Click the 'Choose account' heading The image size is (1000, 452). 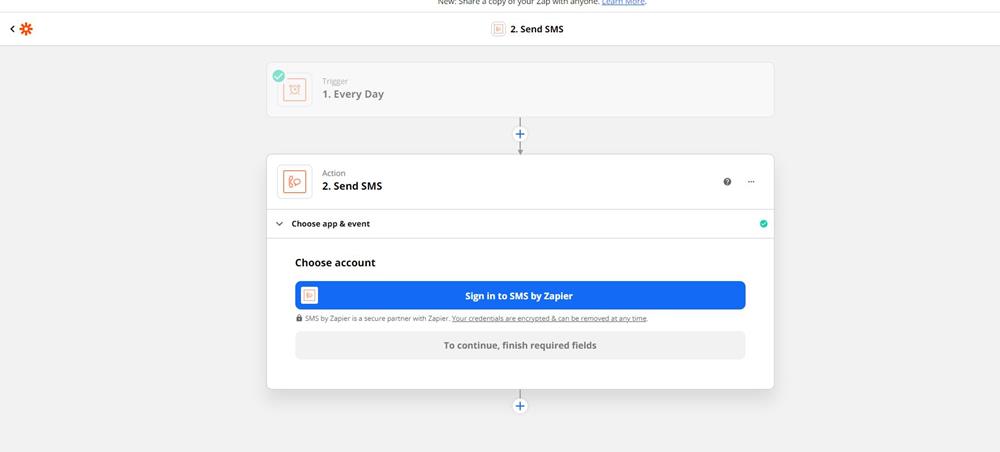click(335, 263)
